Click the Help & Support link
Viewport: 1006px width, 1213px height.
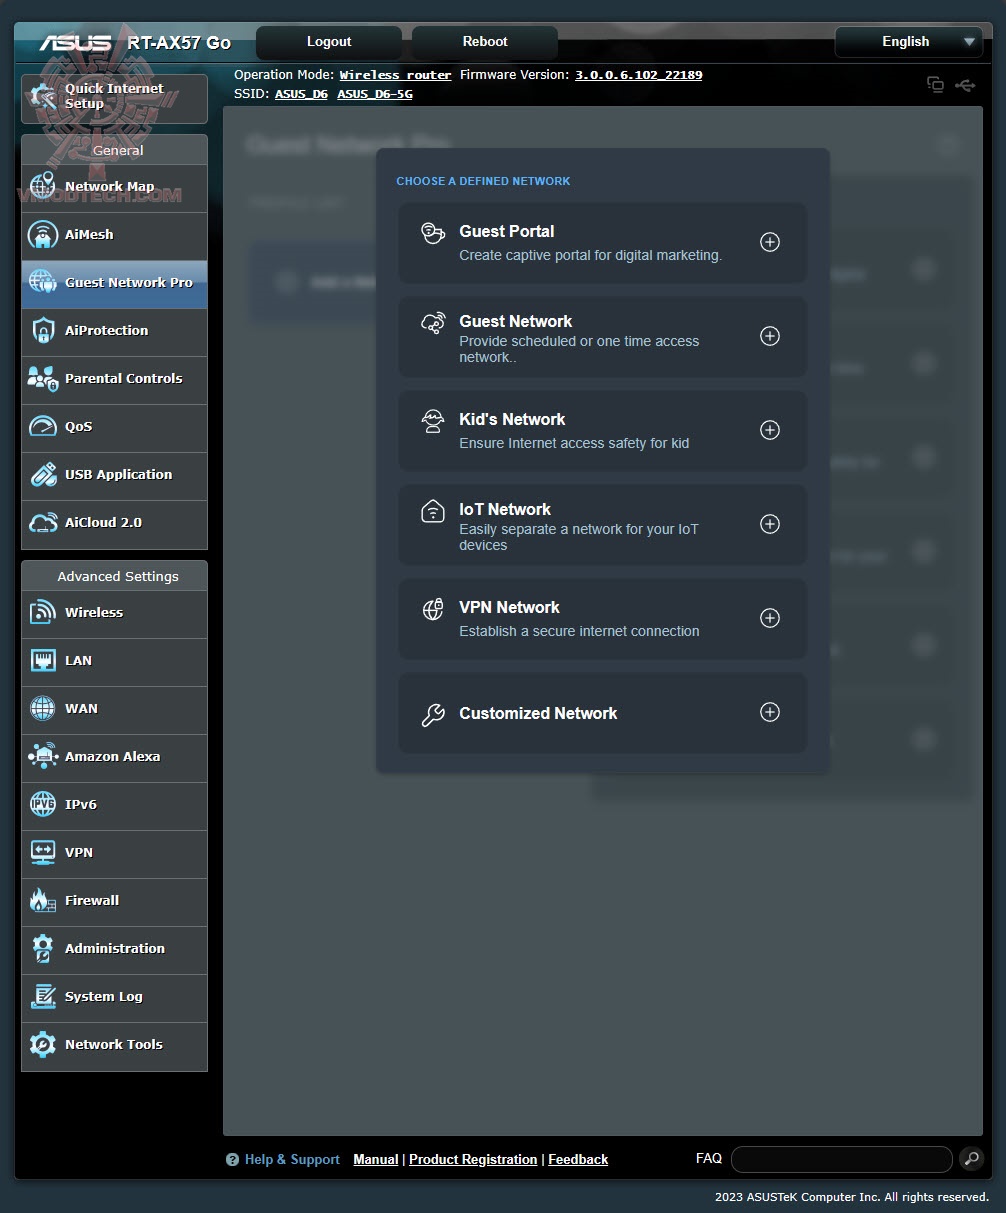292,1159
